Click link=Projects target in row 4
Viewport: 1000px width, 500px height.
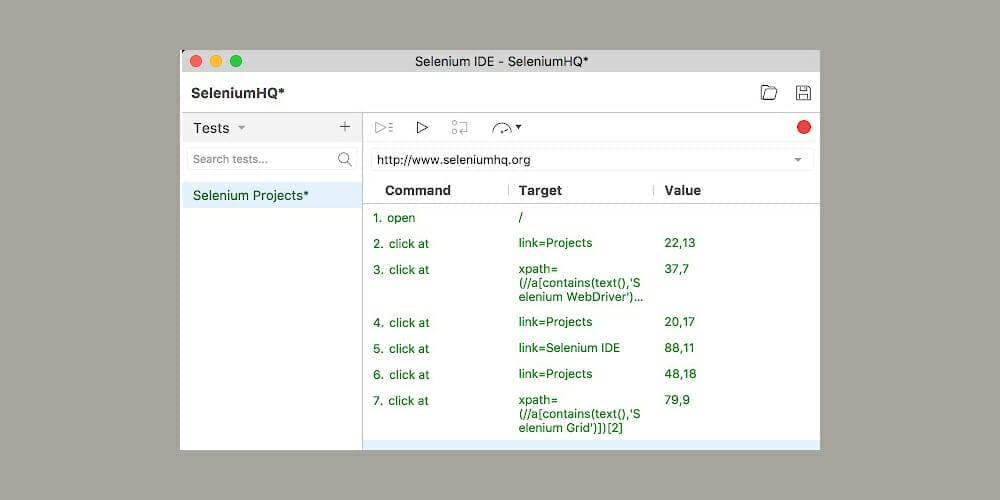tap(555, 322)
